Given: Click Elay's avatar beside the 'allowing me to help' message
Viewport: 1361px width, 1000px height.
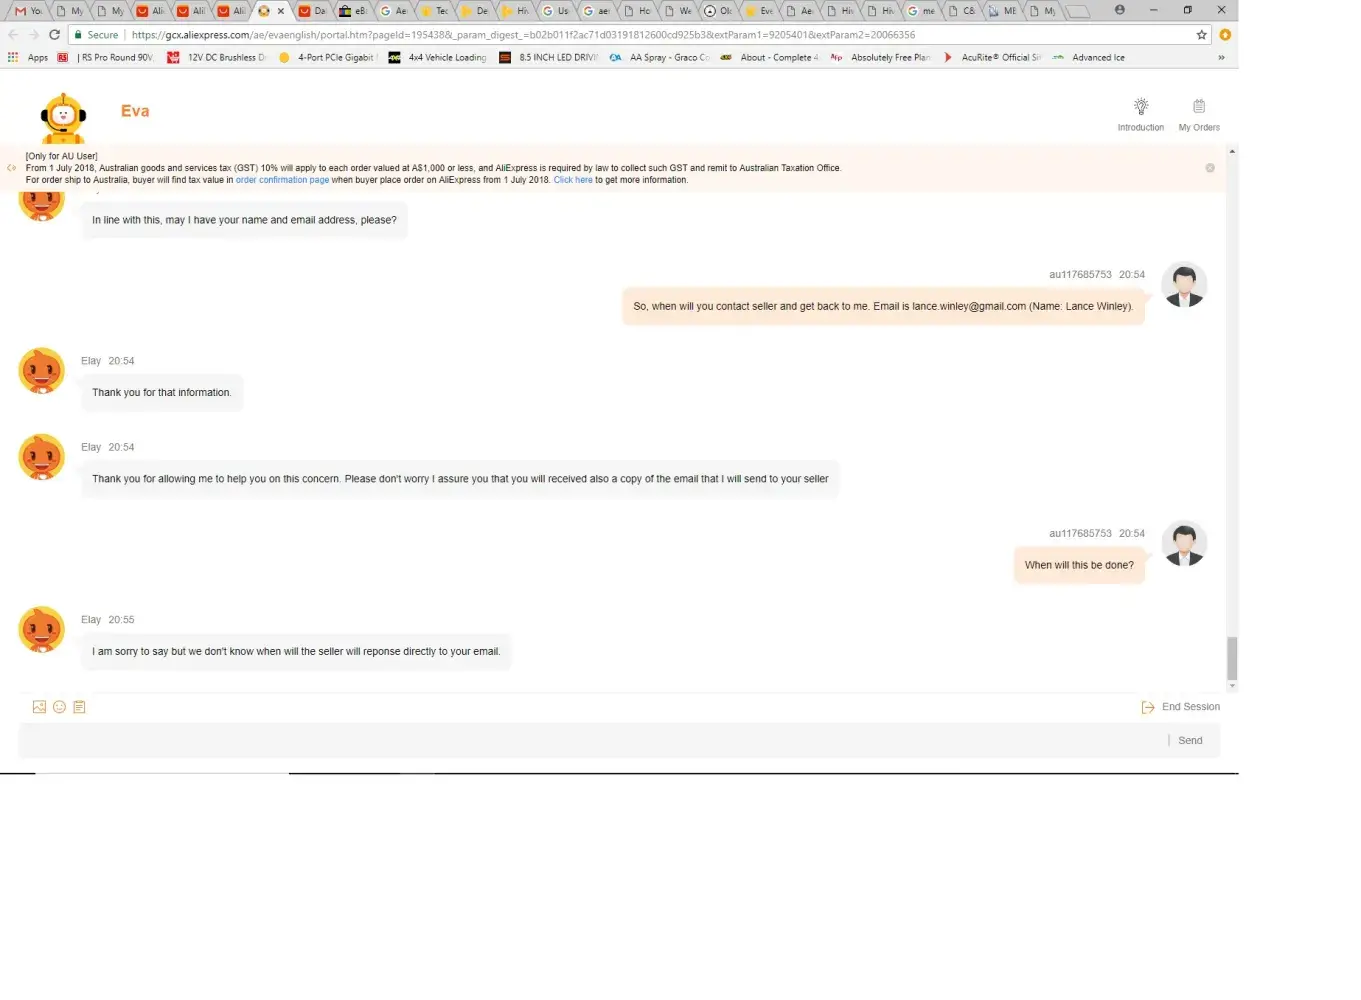Looking at the screenshot, I should 42,457.
